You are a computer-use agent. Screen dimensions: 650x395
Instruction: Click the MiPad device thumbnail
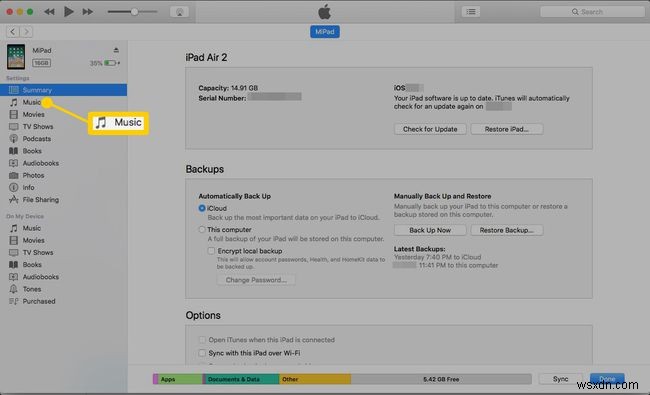coord(16,56)
